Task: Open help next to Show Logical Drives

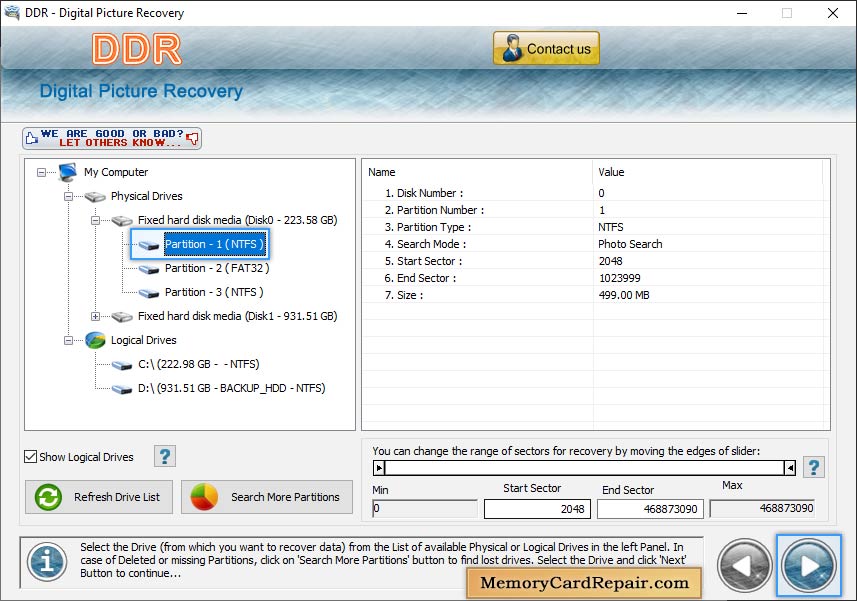Action: click(165, 456)
